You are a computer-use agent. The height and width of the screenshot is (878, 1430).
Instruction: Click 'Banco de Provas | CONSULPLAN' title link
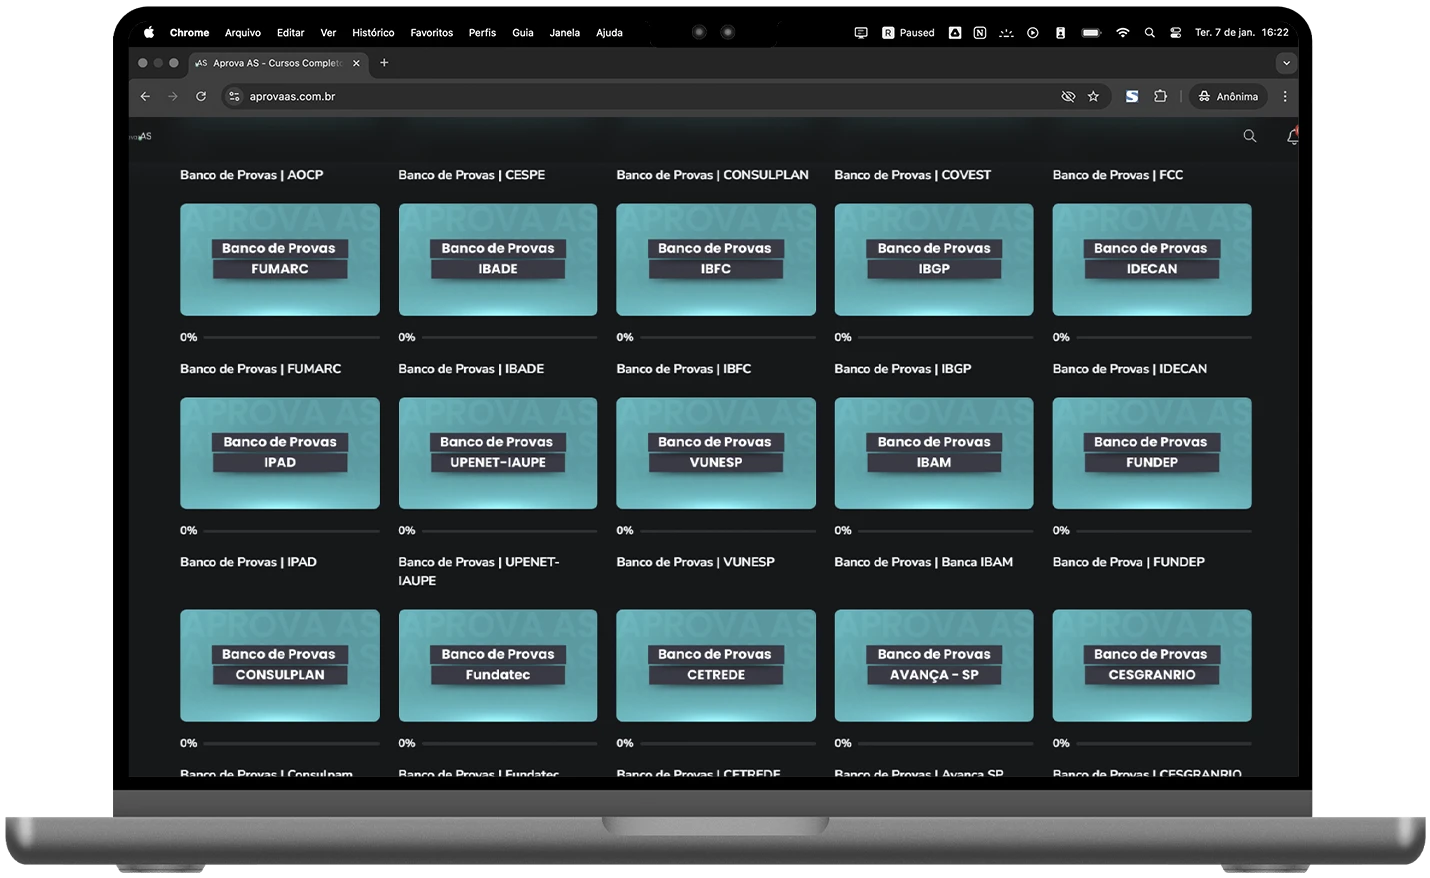pos(712,175)
